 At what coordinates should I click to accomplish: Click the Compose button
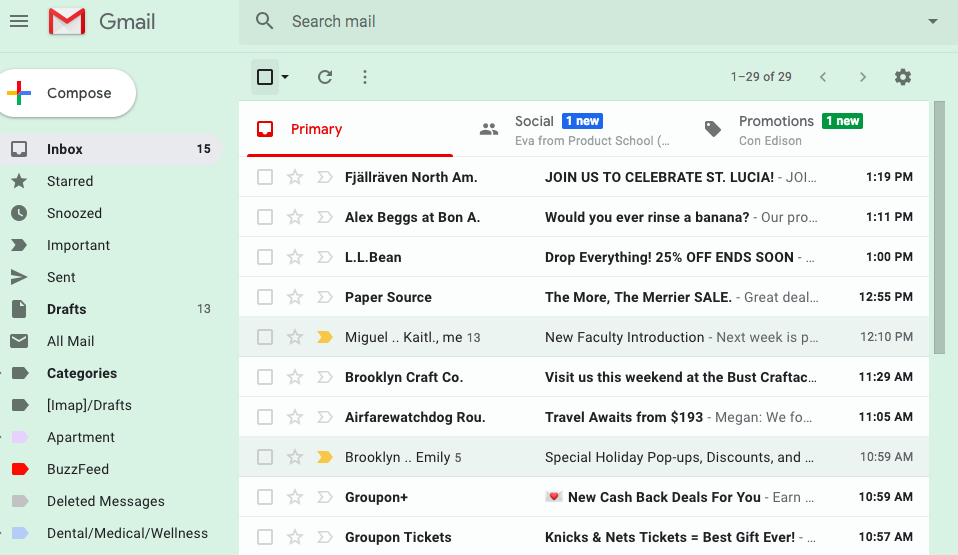68,93
